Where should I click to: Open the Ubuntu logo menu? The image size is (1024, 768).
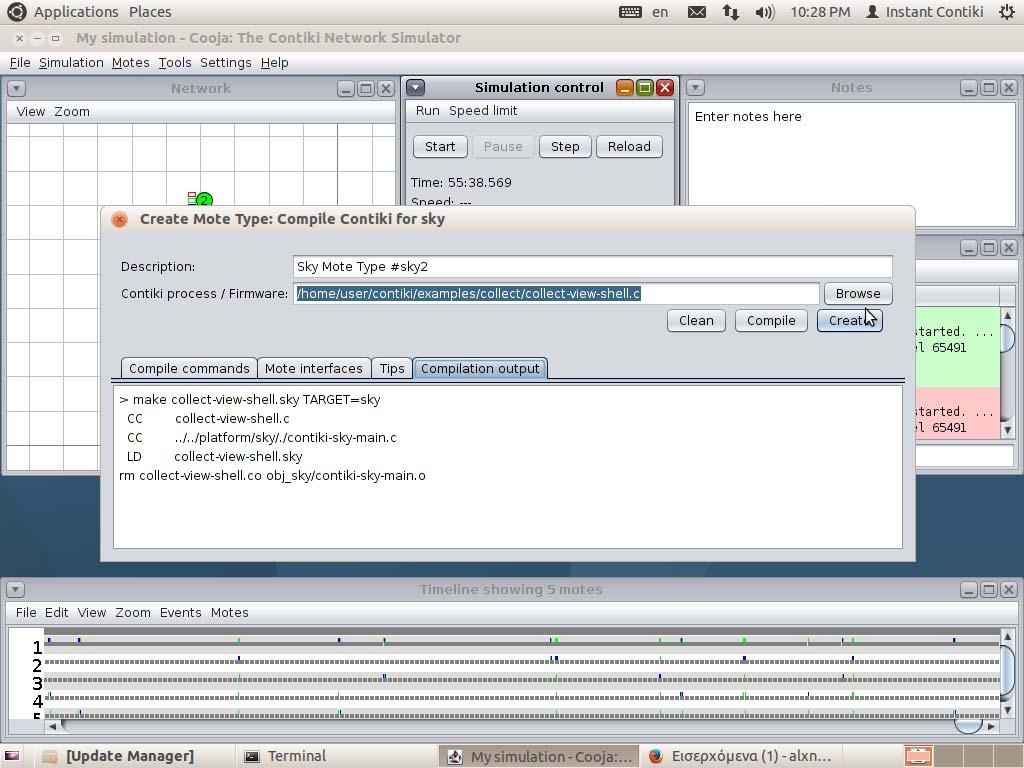coord(16,11)
